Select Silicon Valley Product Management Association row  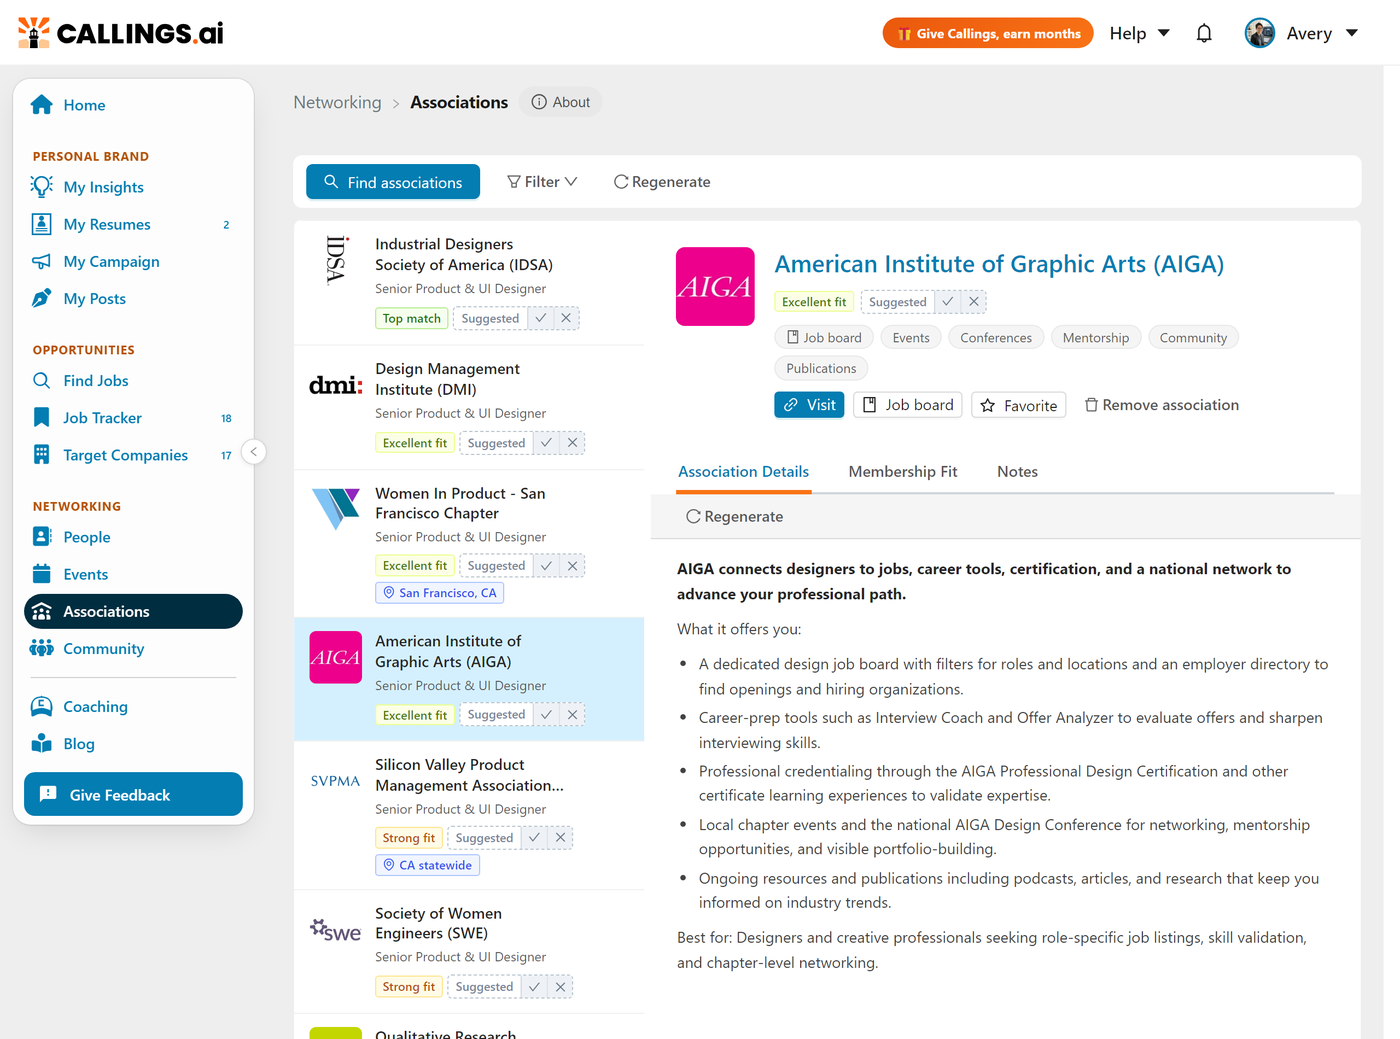pos(469,815)
